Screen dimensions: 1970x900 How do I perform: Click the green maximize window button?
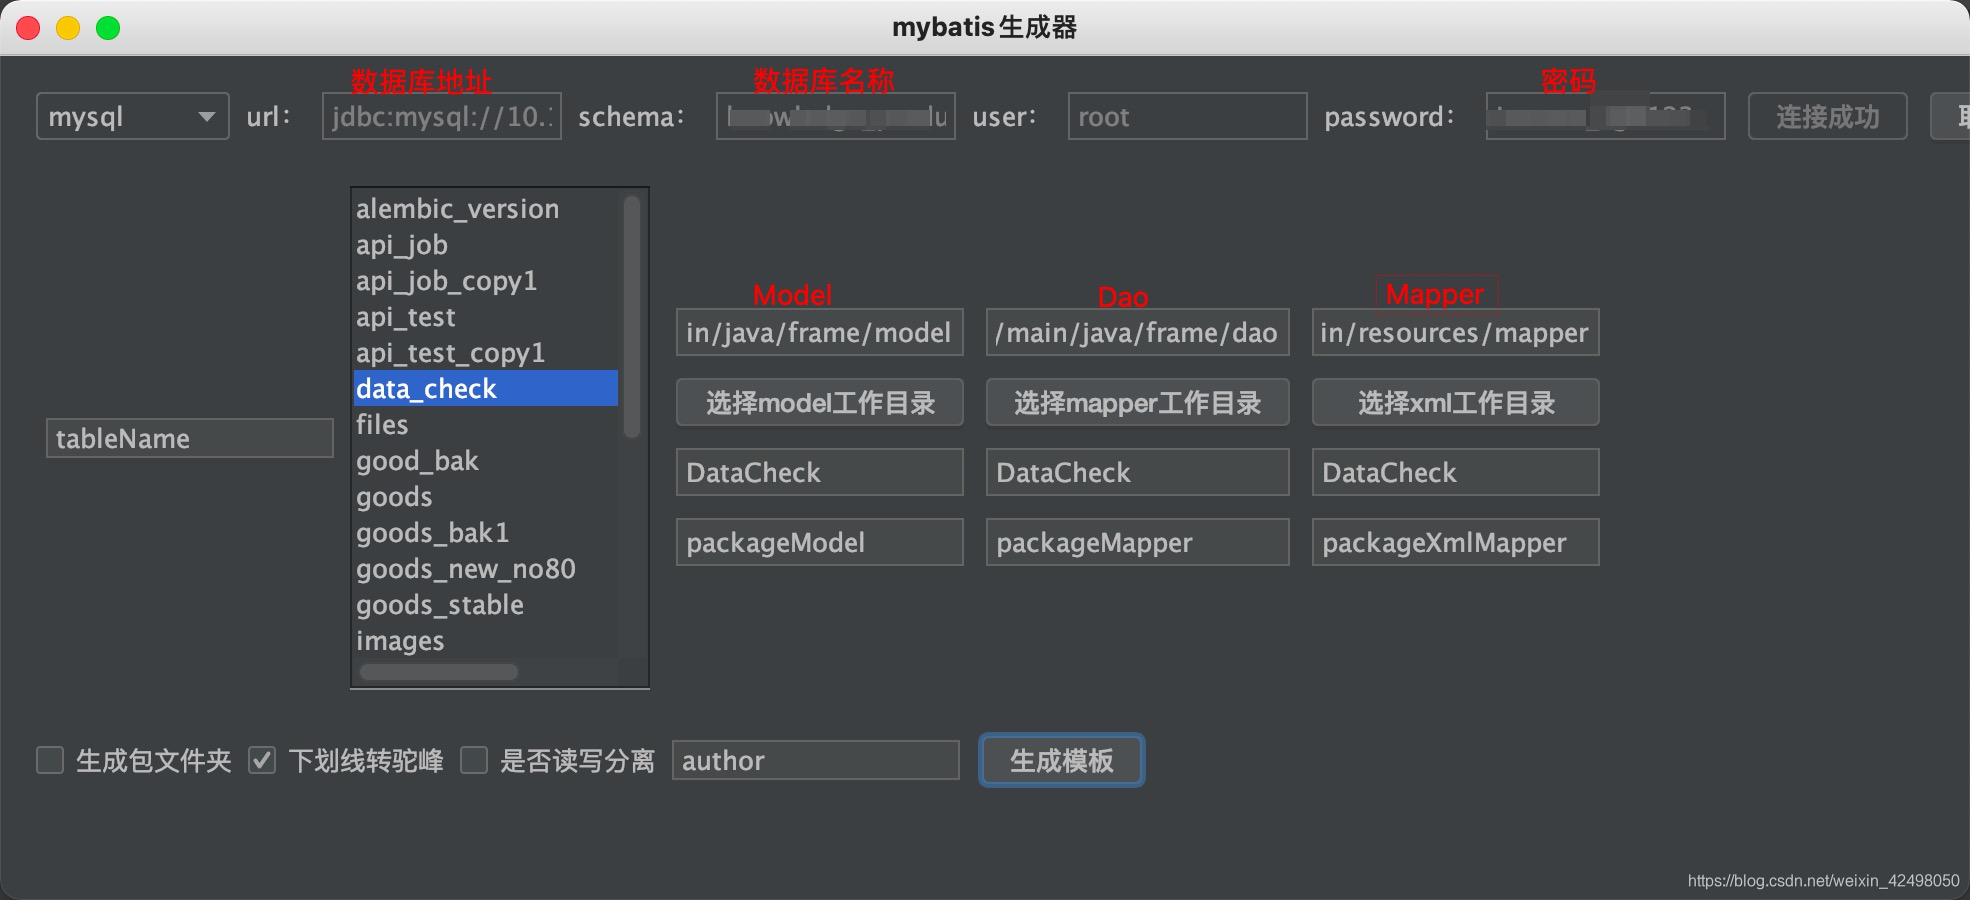click(108, 28)
